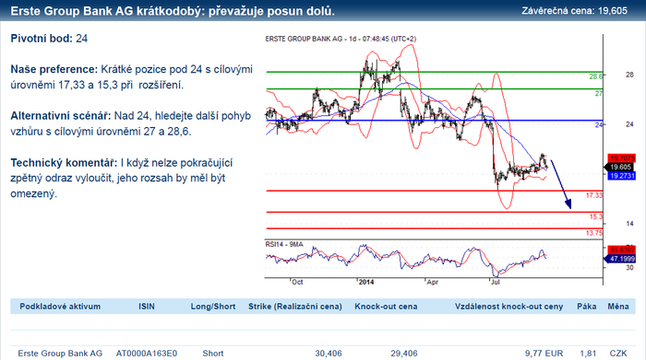The image size is (646, 360).
Task: Click the 'ISIN' column header
Action: pos(146,306)
